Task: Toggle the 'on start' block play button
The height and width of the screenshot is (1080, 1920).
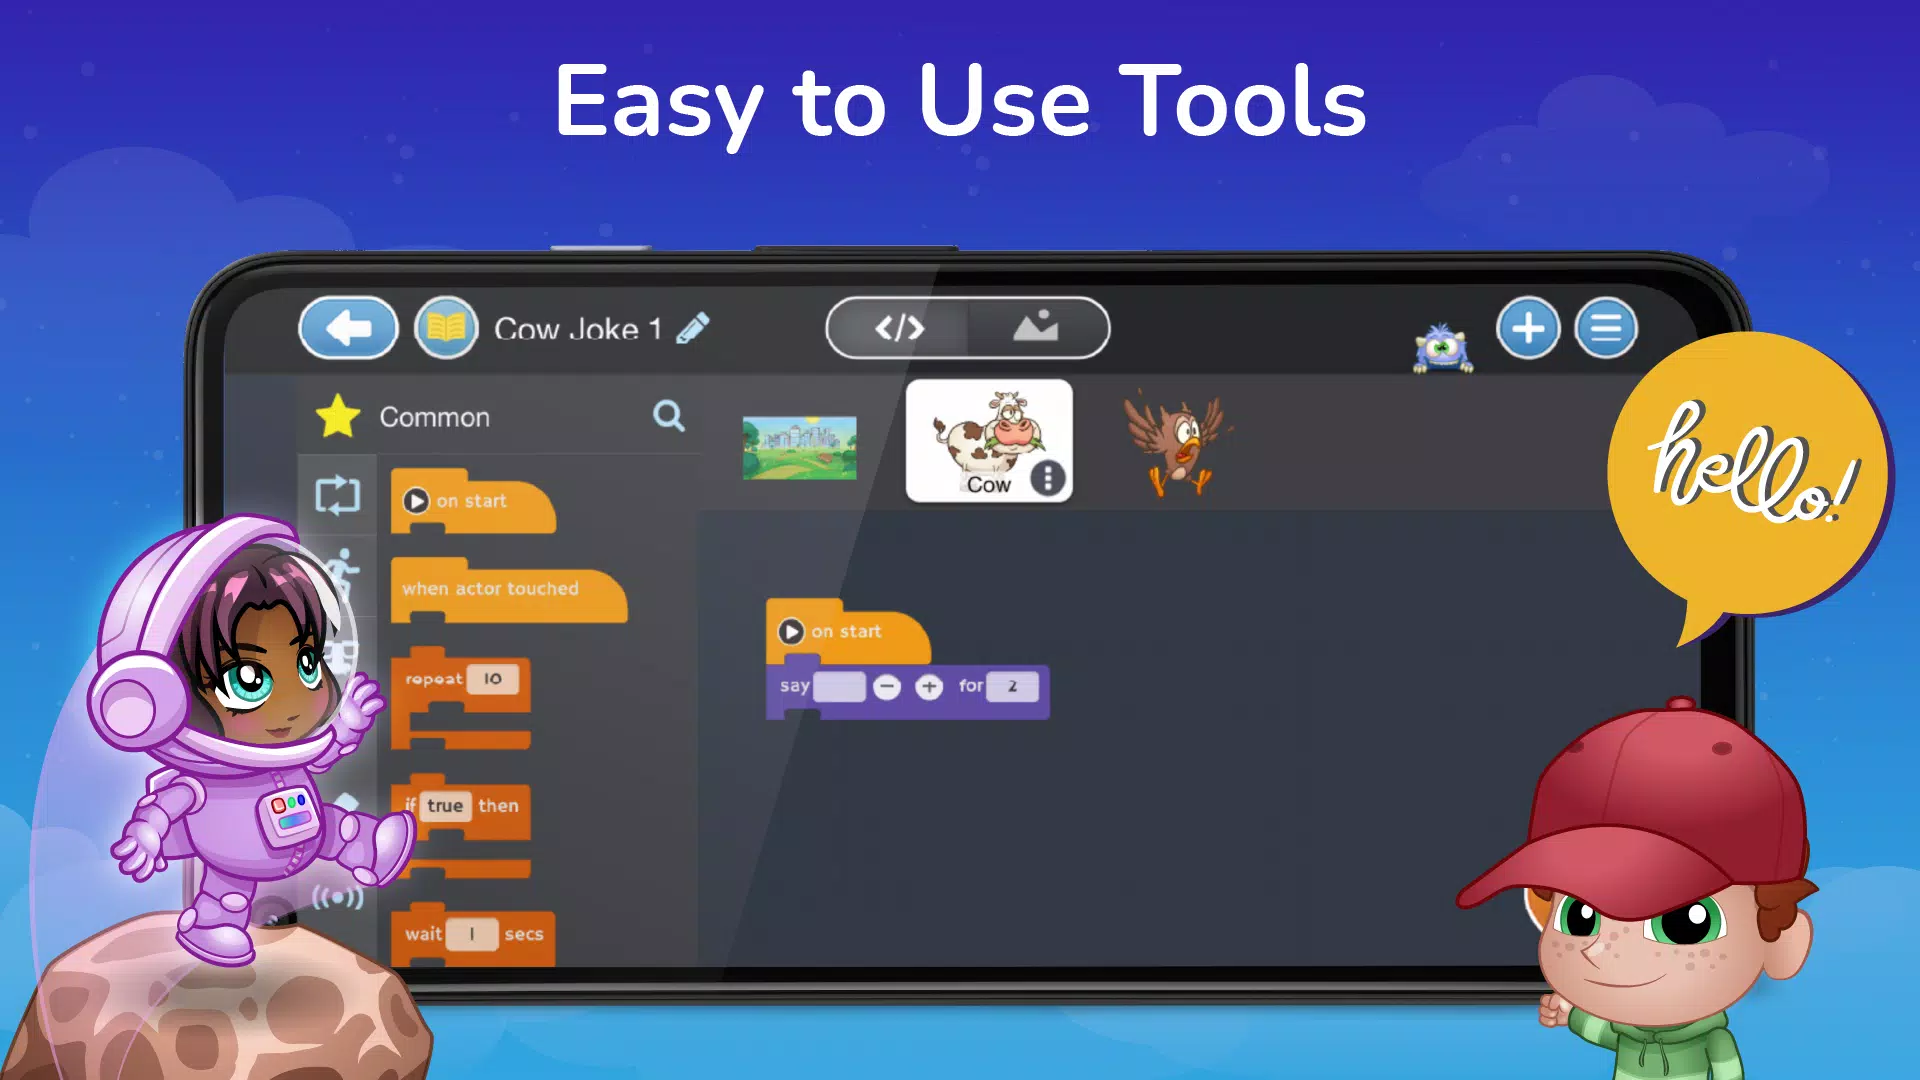Action: (x=791, y=632)
